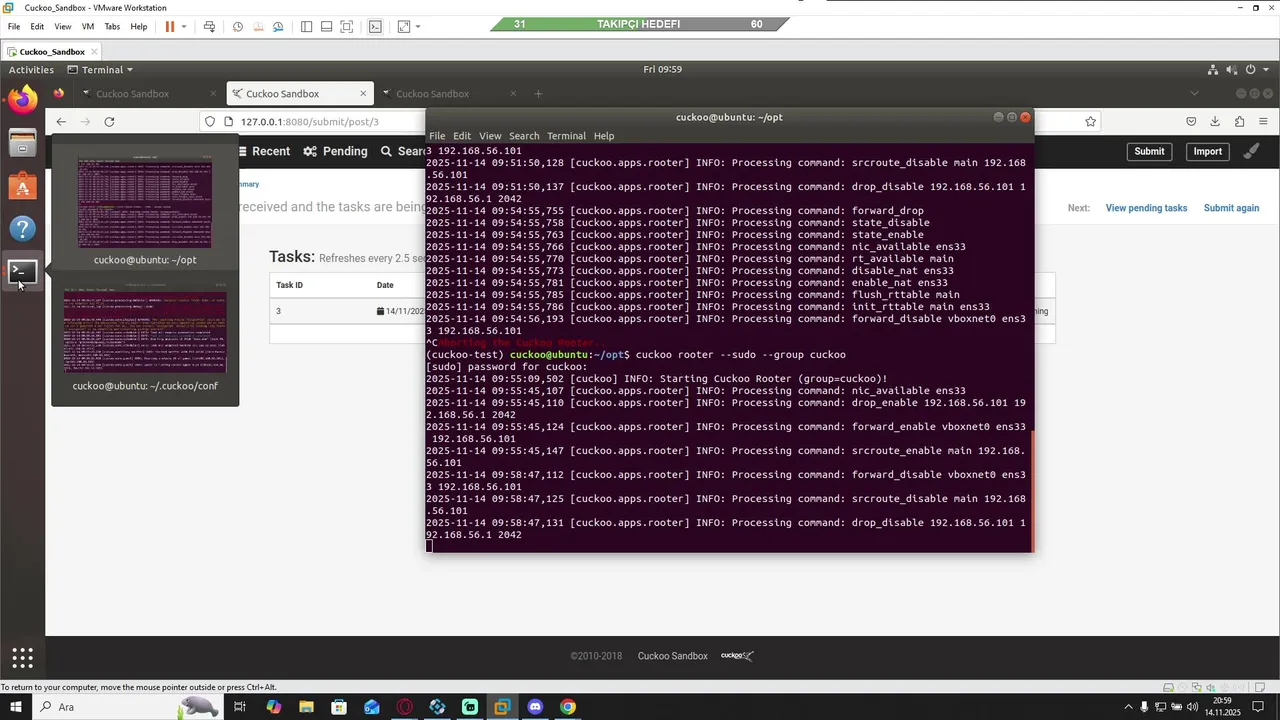The image size is (1280, 720).
Task: Open a new Firefox tab with plus
Action: point(538,94)
